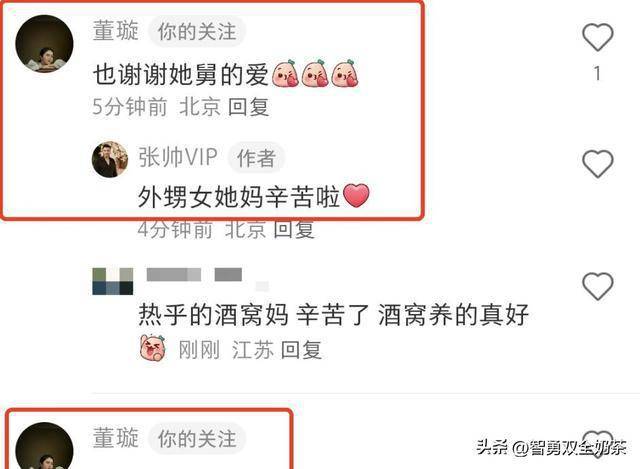Click the 董璇 username in the bottom comment
Viewport: 640px width, 469px height.
[116, 438]
